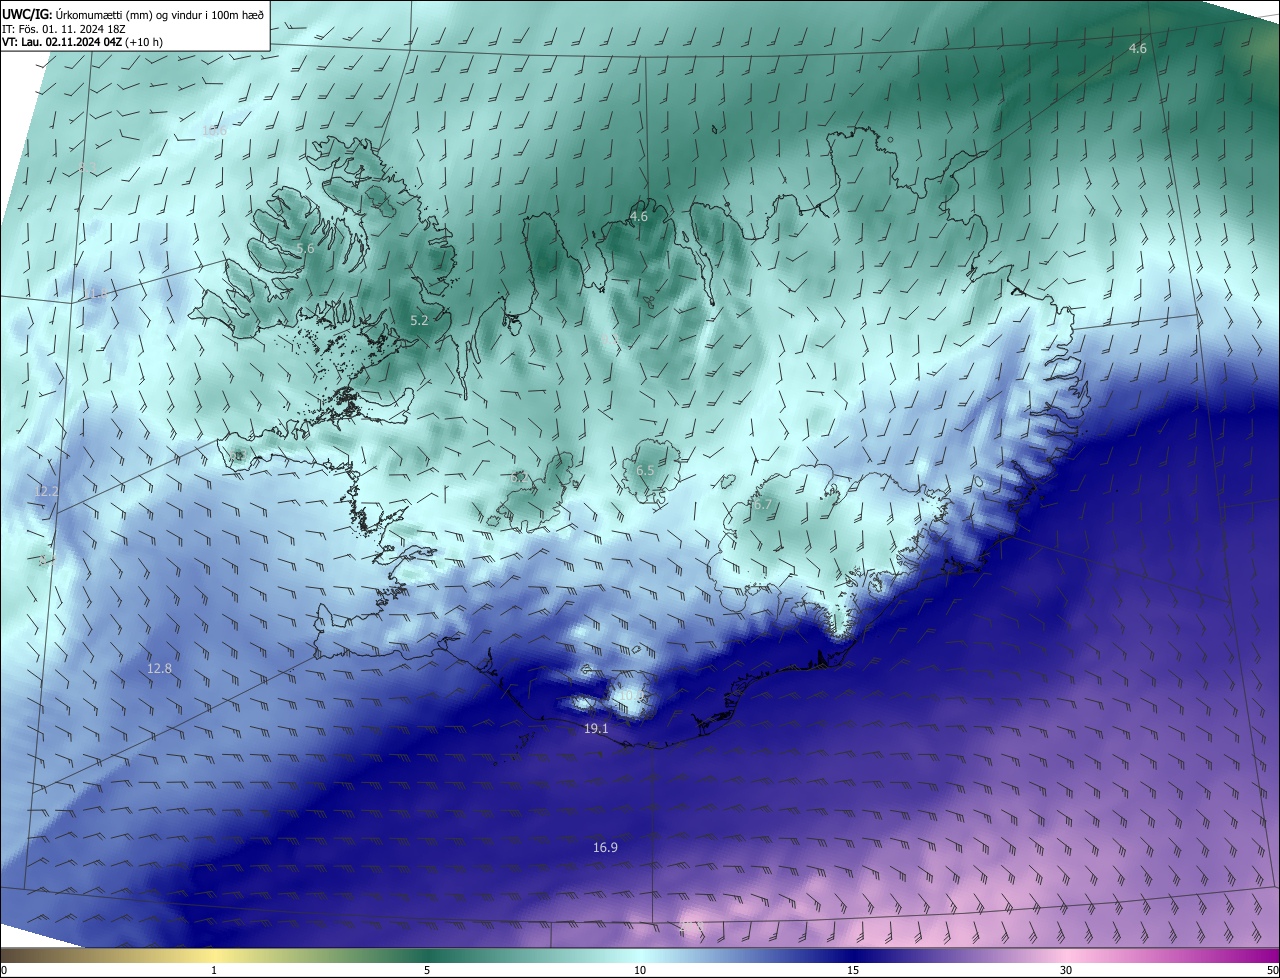Screen dimensions: 1280x978
Task: Click the 16.9 value over the southern sea
Action: tap(605, 847)
